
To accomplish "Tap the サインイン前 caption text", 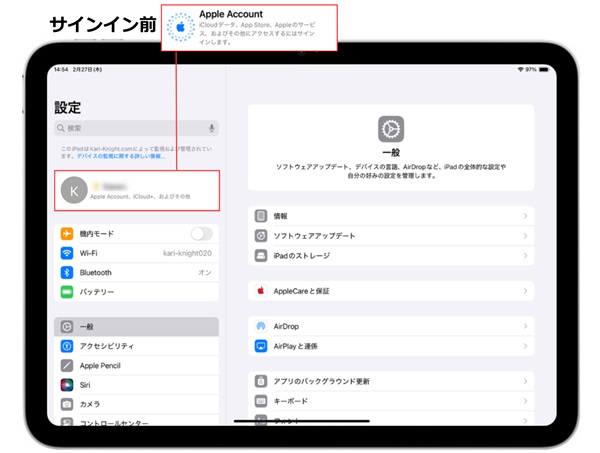I will (x=103, y=24).
